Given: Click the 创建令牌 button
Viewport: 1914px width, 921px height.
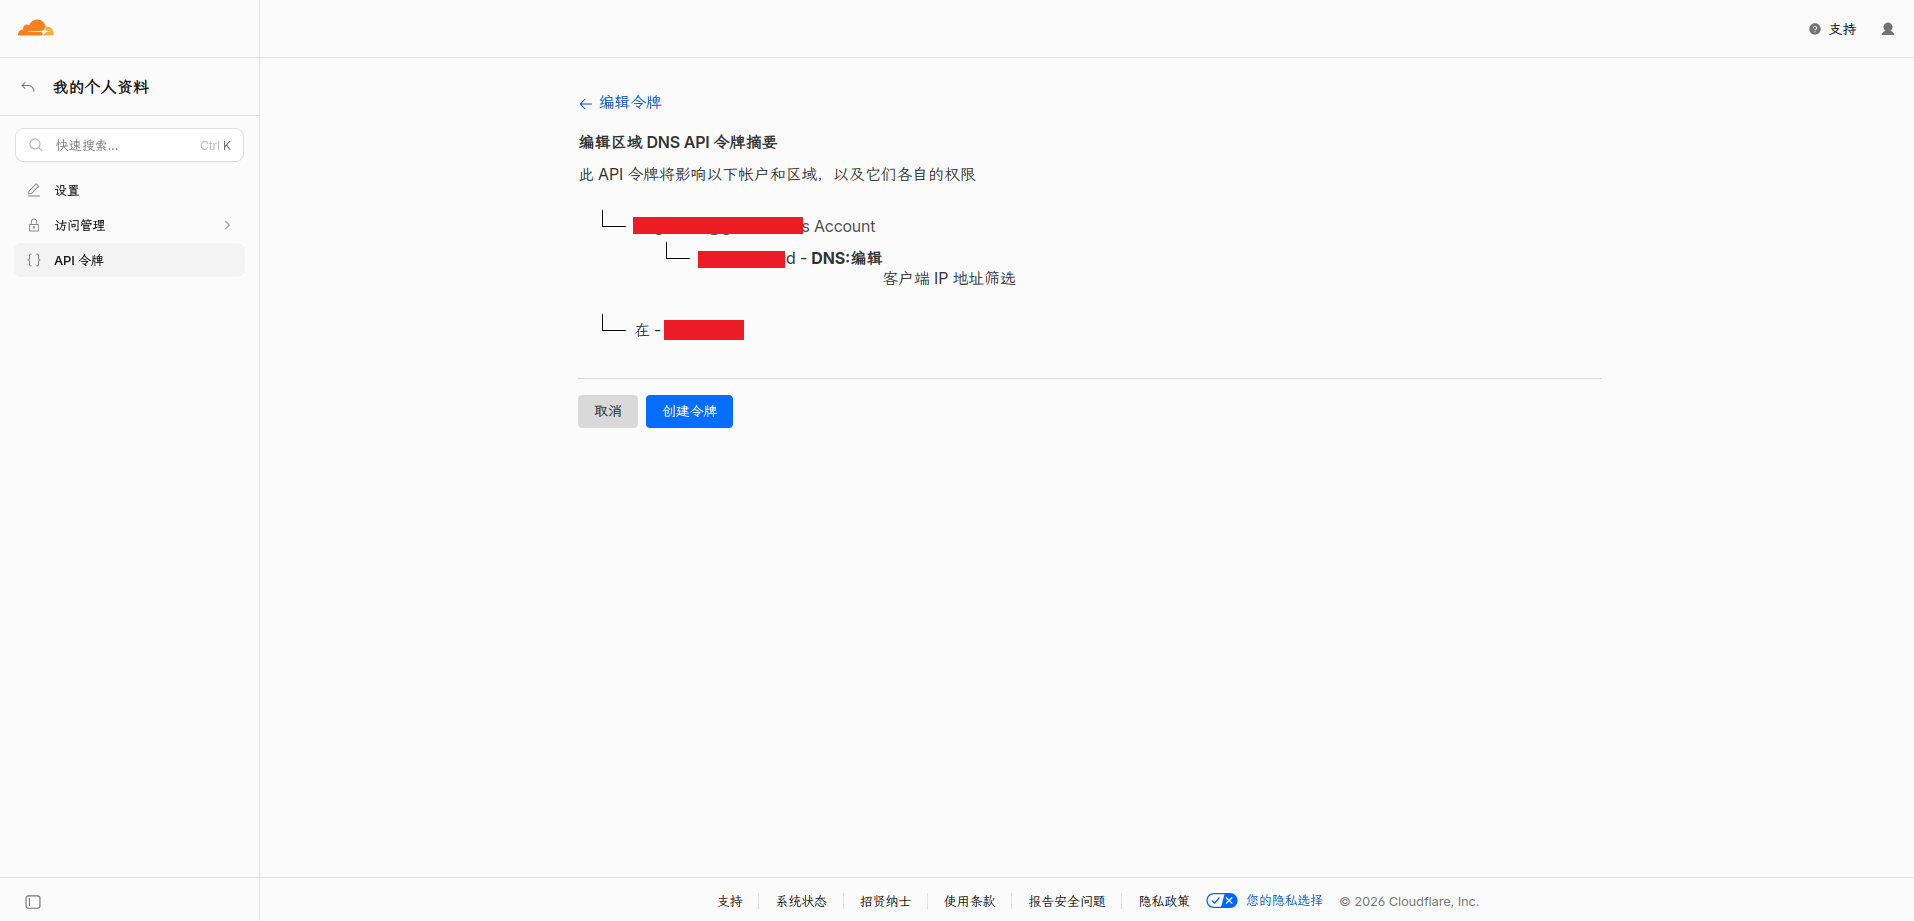Looking at the screenshot, I should click(x=689, y=411).
